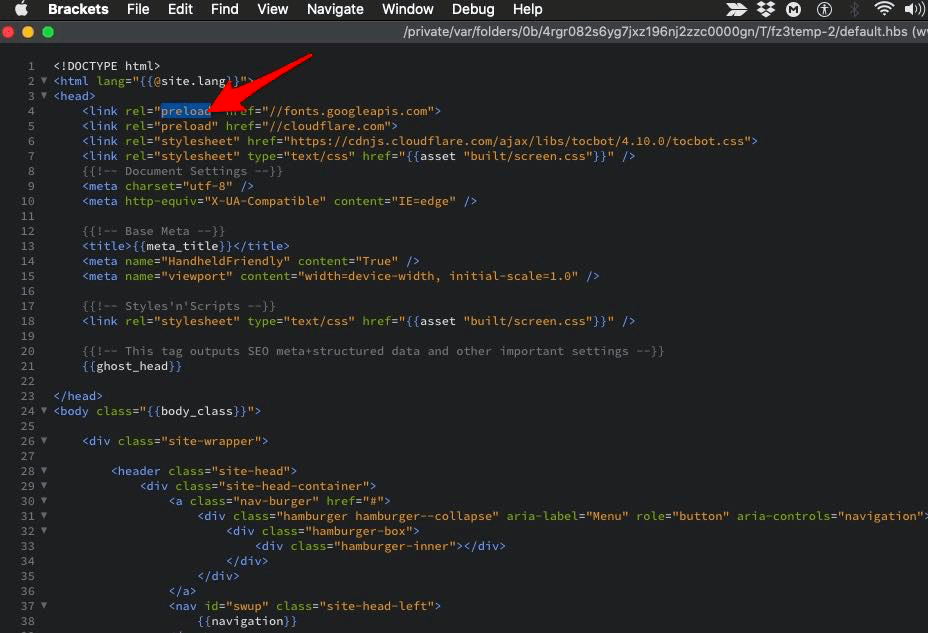Click the highlighted preload text on line 4
This screenshot has width=928, height=633.
[186, 111]
